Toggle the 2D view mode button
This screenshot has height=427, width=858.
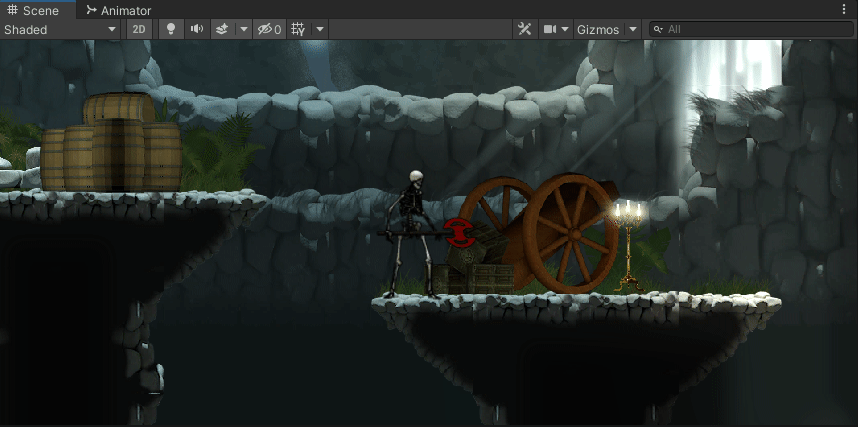pos(139,30)
